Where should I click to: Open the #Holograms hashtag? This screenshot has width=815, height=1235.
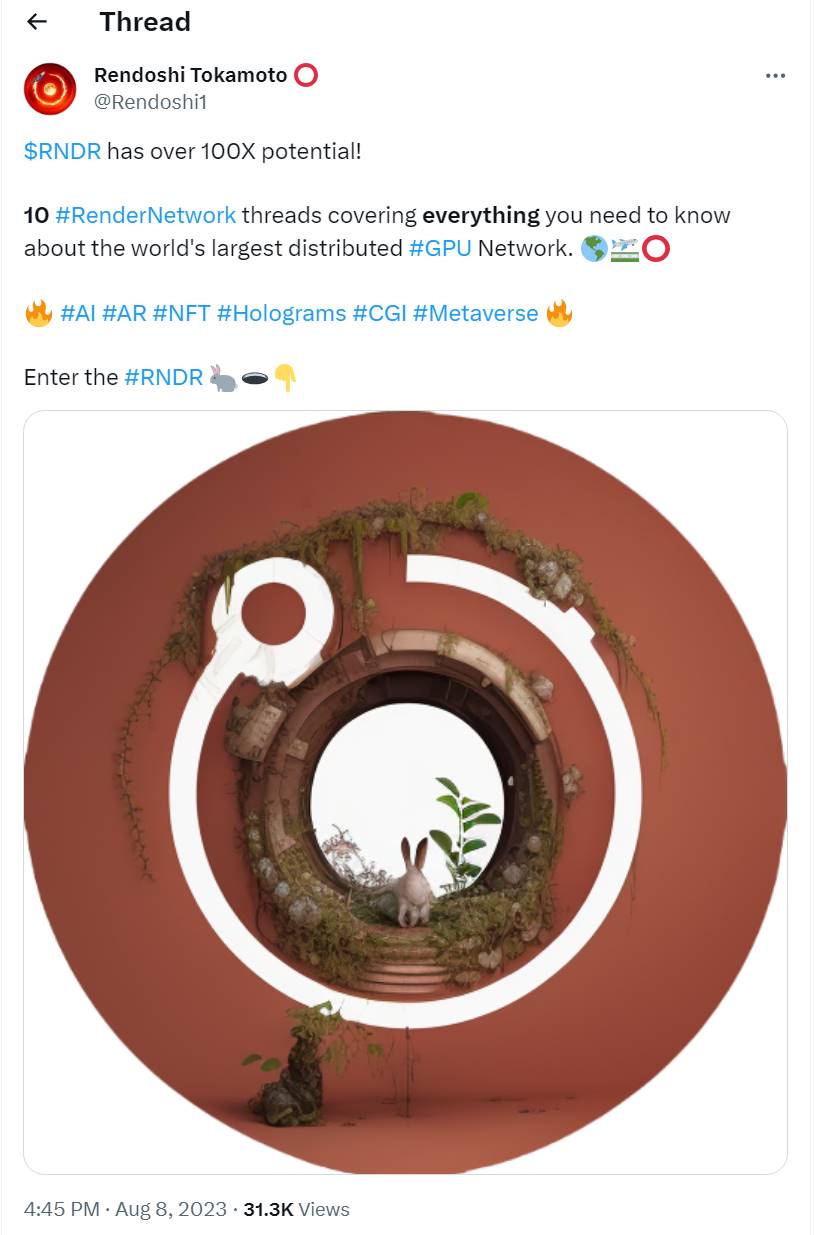(x=281, y=313)
